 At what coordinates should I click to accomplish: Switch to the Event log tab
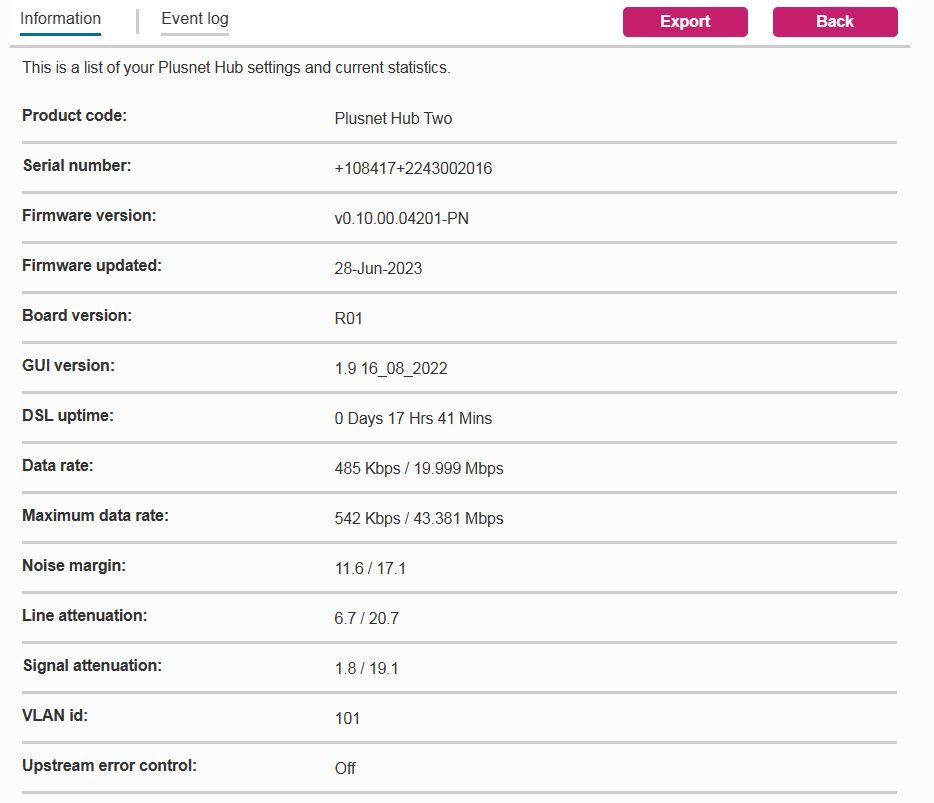coord(195,19)
